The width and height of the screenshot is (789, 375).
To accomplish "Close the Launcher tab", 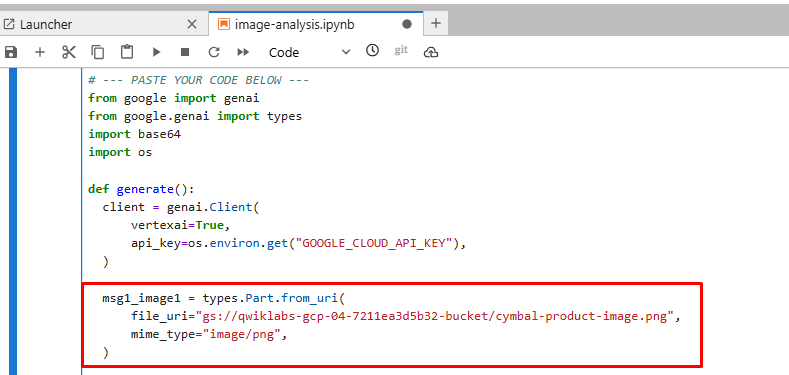I will tap(192, 24).
